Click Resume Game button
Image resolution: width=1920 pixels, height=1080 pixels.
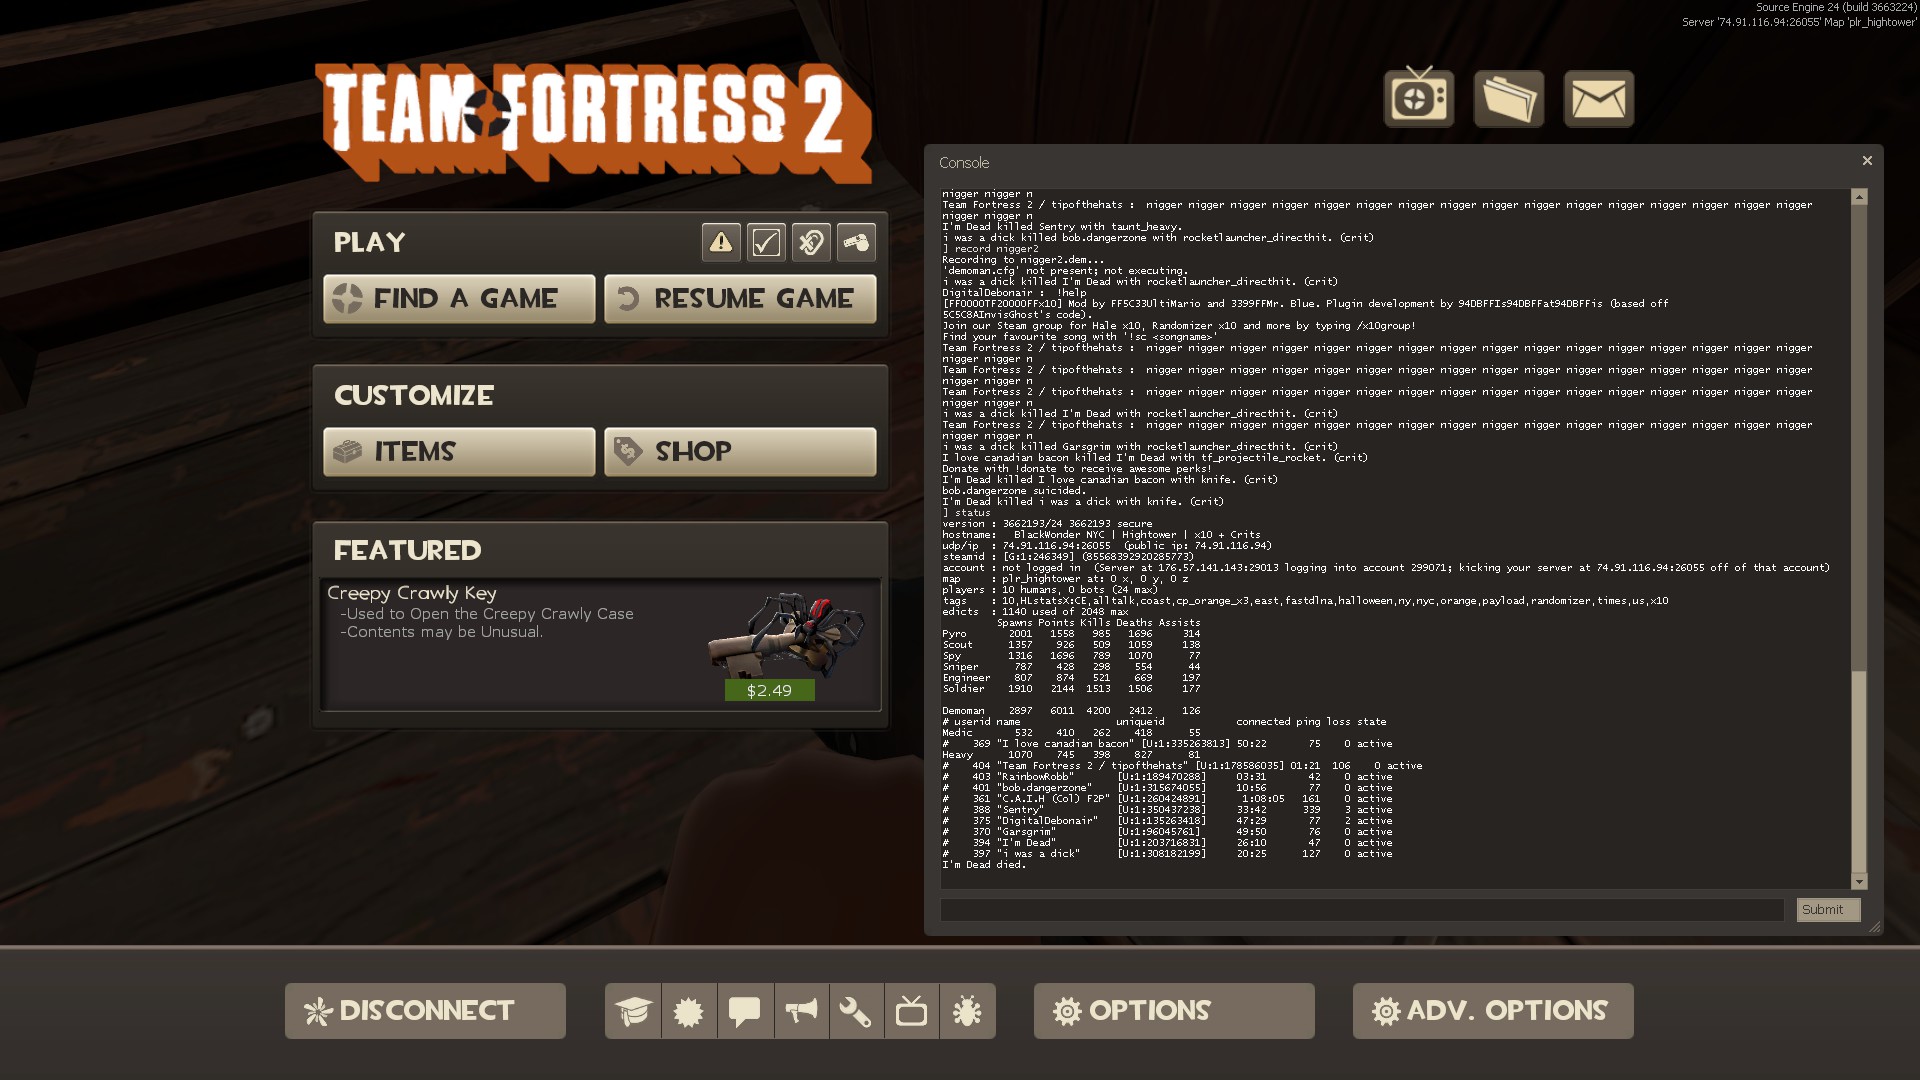[740, 299]
